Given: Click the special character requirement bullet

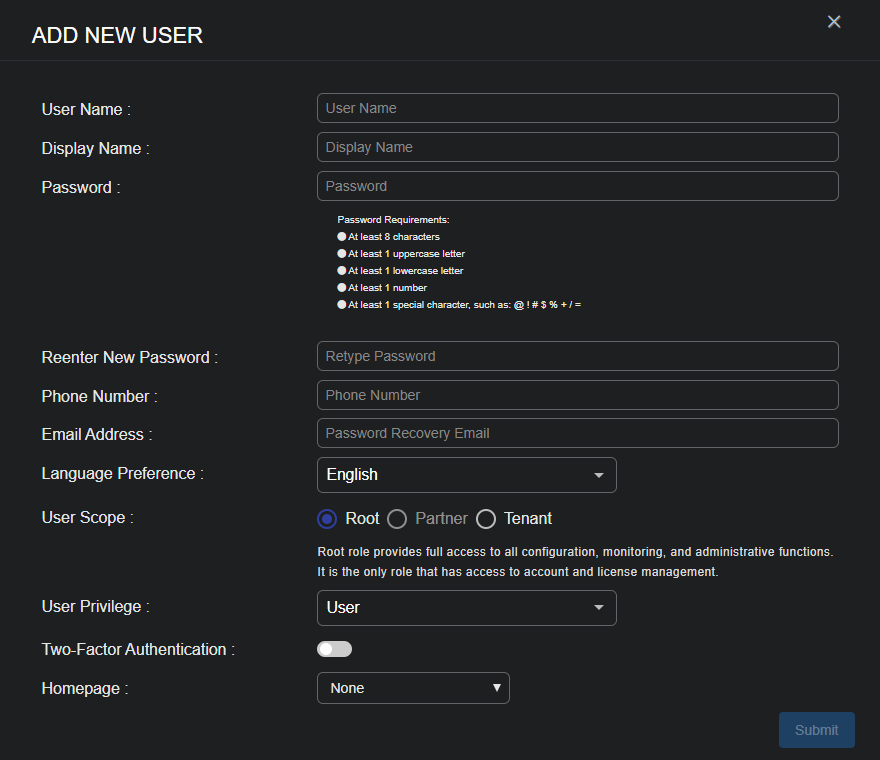Looking at the screenshot, I should [342, 304].
